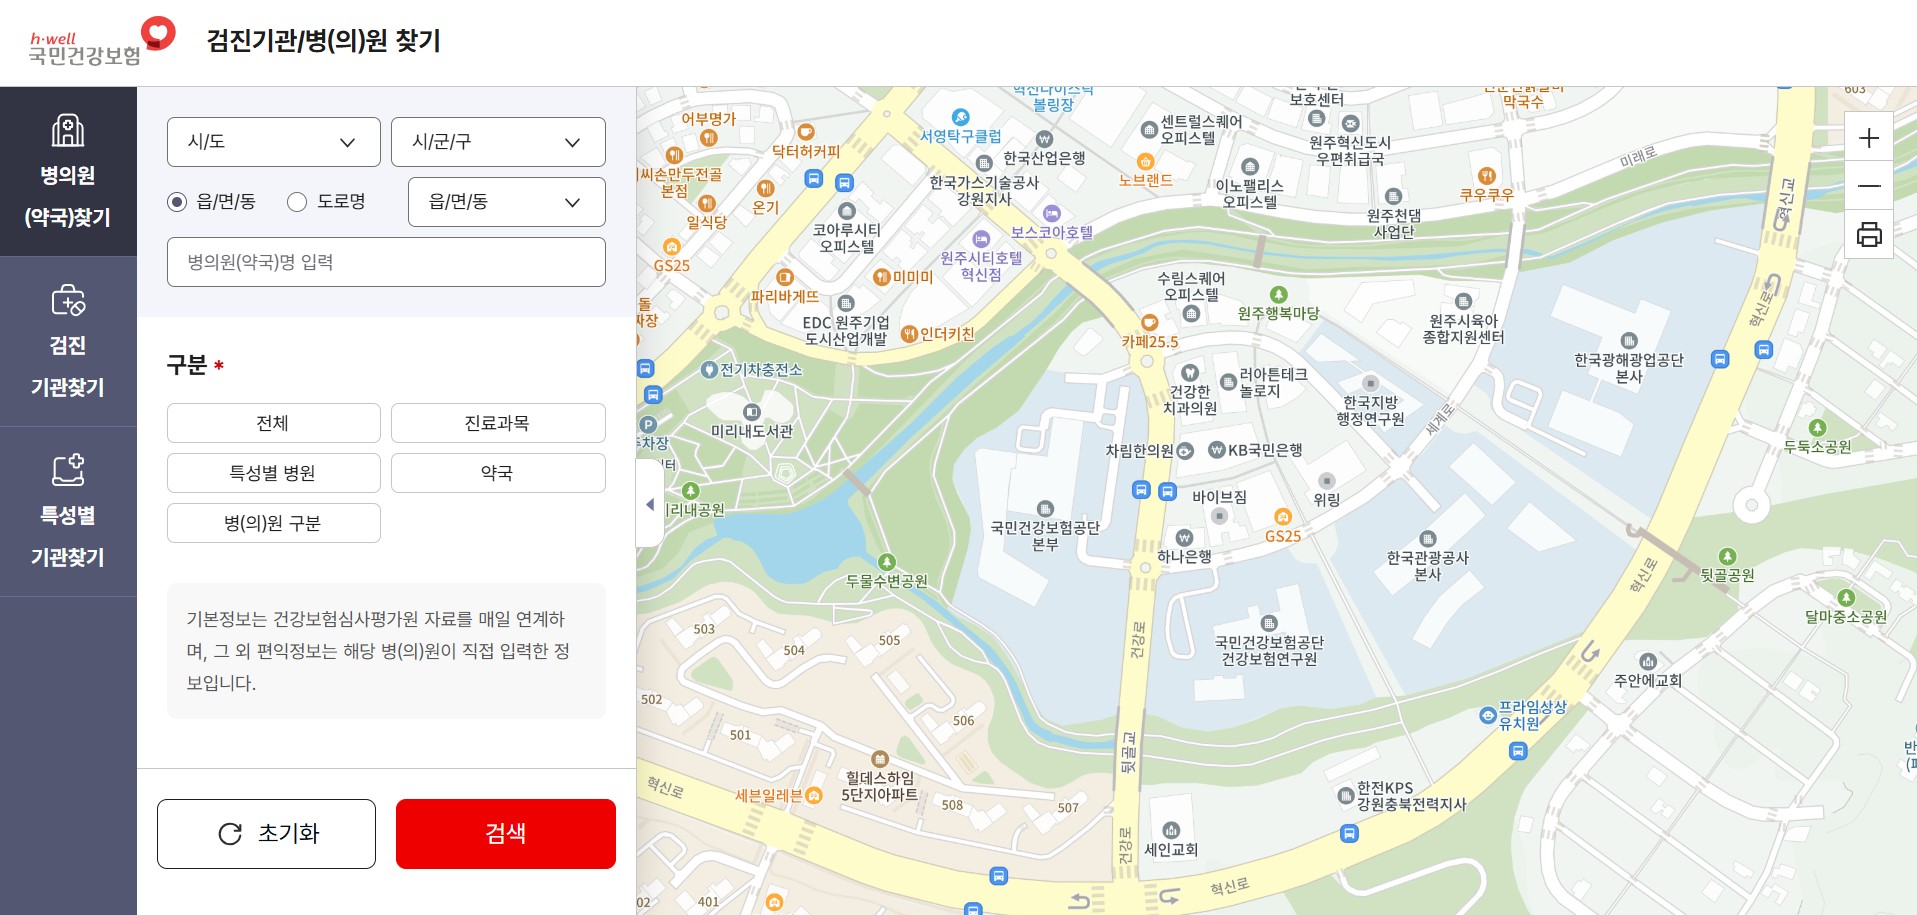Select the 검진기관찾기 search icon in the sidebar

[x=68, y=301]
